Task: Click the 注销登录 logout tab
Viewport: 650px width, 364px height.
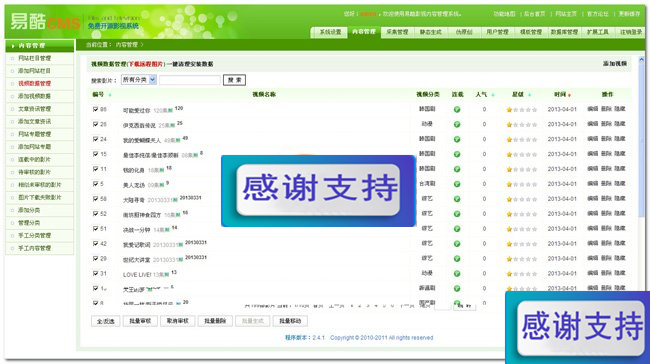Action: pyautogui.click(x=631, y=32)
